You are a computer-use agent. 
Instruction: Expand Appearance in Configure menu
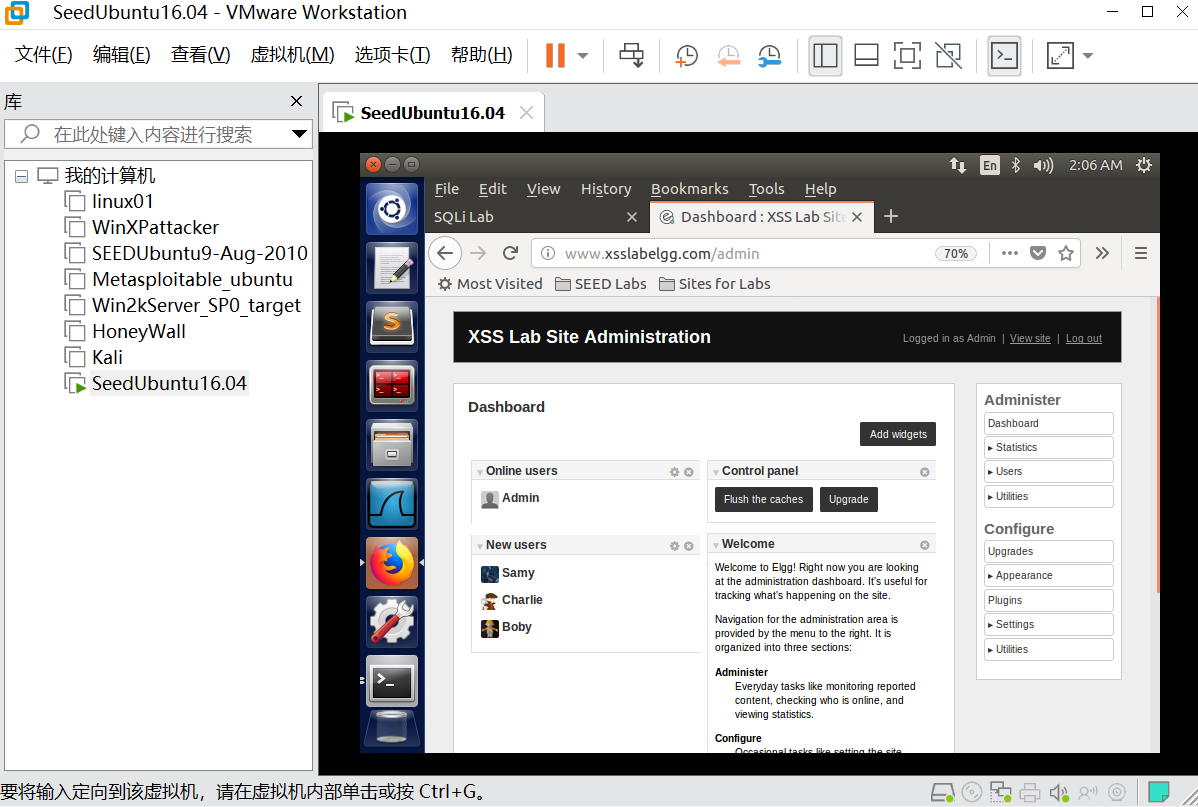[x=1048, y=575]
